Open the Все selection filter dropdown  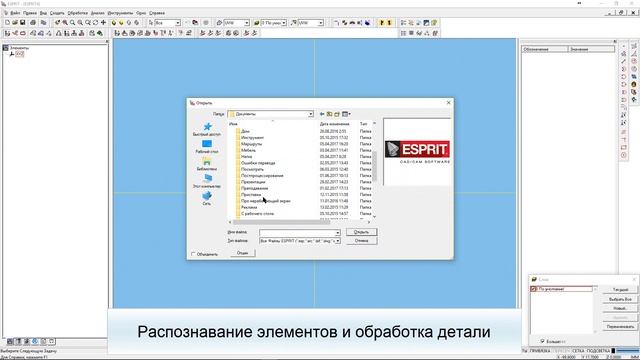pos(178,23)
